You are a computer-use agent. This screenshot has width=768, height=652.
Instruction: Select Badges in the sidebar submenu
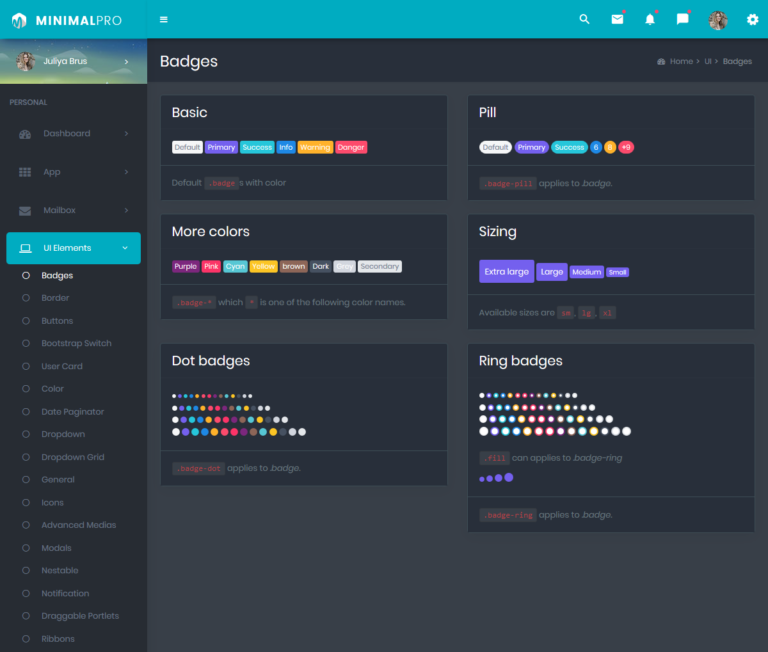[x=57, y=276]
